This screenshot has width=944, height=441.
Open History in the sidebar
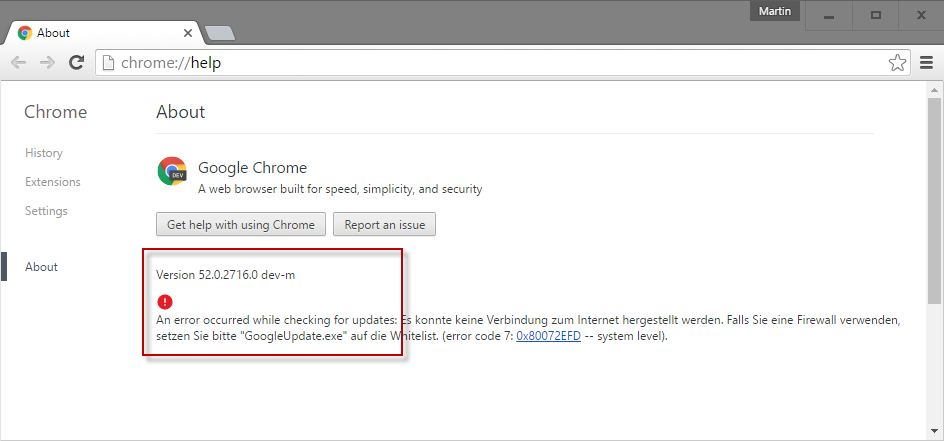[43, 153]
